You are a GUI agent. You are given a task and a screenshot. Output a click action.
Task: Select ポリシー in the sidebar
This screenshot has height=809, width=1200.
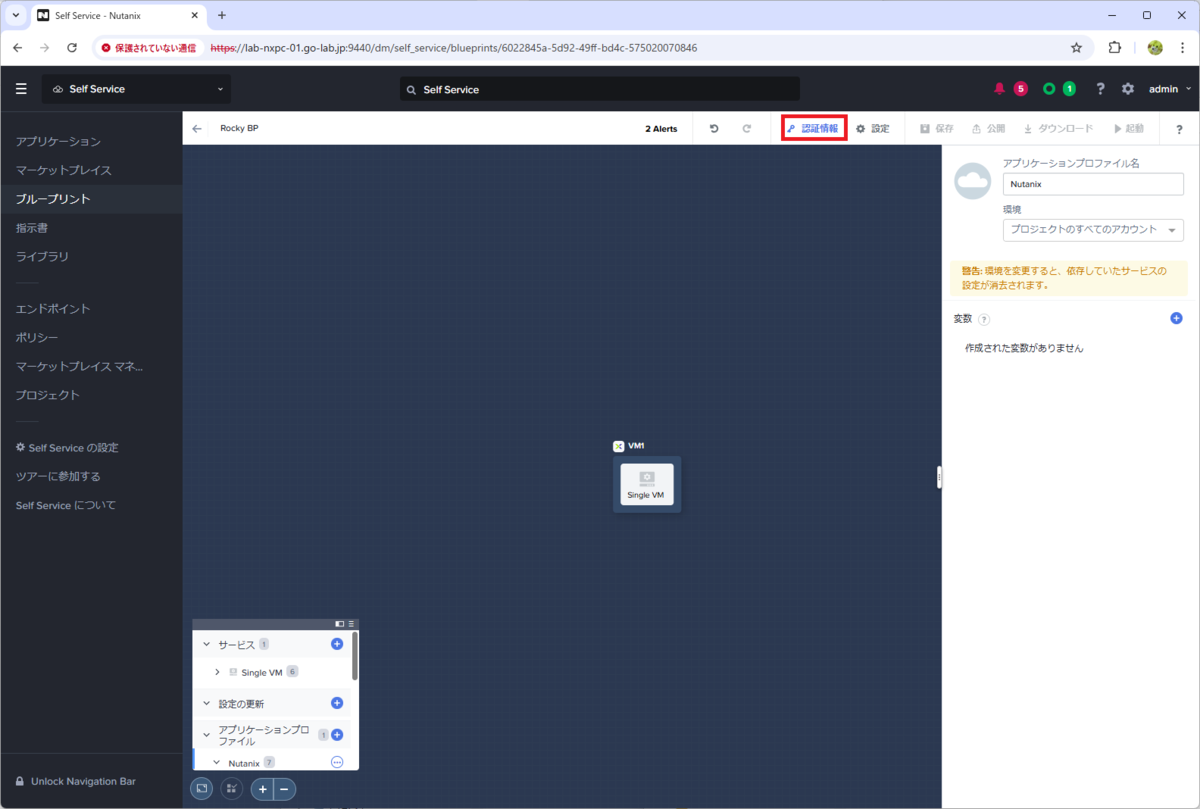pos(37,338)
